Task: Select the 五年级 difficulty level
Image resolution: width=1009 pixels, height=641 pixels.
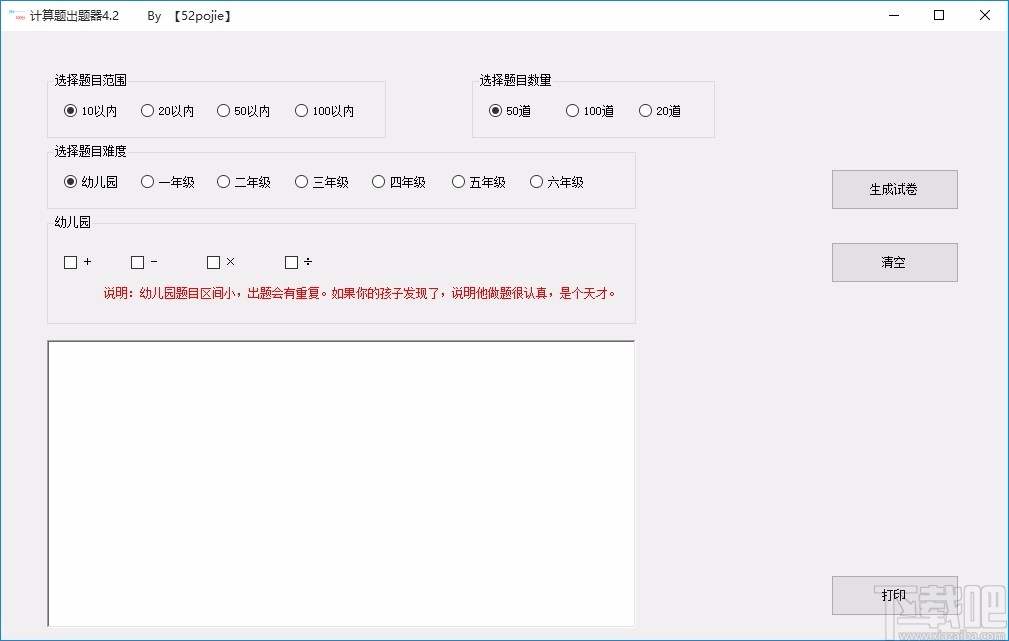Action: 457,182
